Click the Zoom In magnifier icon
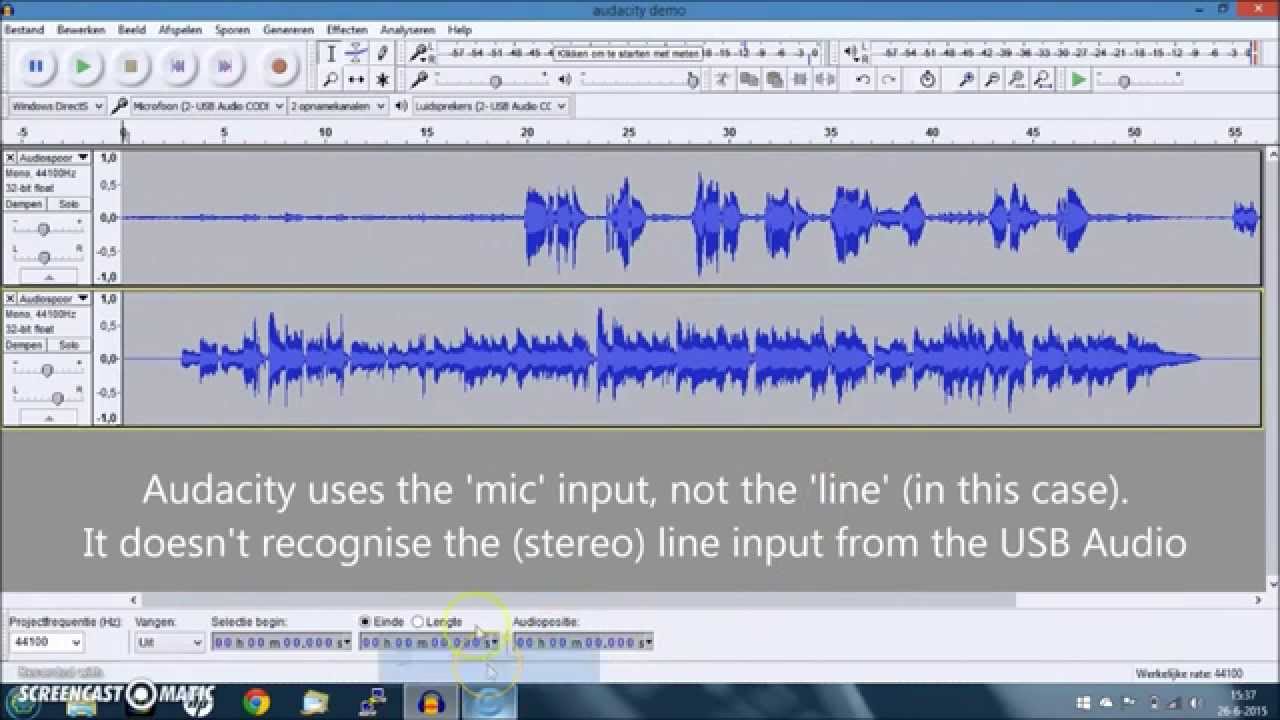 click(966, 80)
